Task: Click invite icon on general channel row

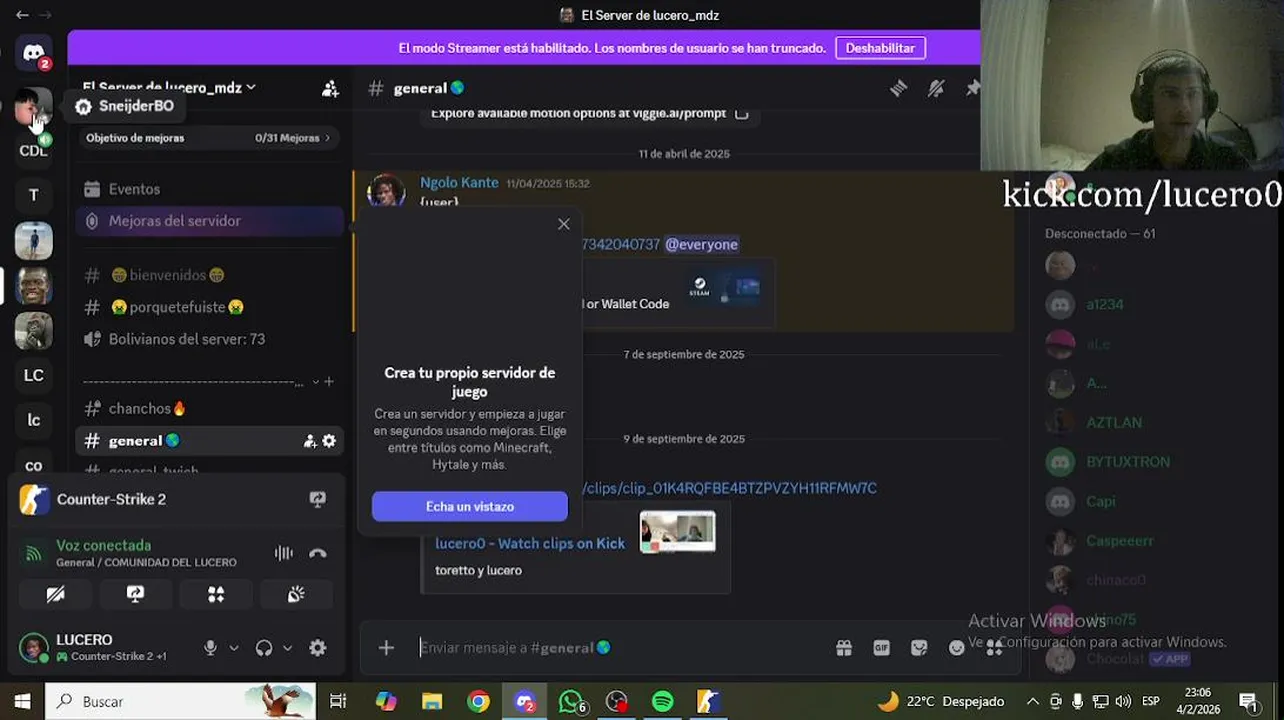Action: [310, 441]
